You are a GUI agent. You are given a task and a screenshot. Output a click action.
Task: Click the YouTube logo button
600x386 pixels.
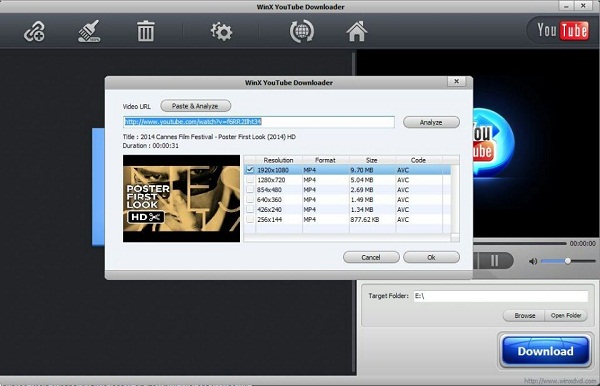562,30
